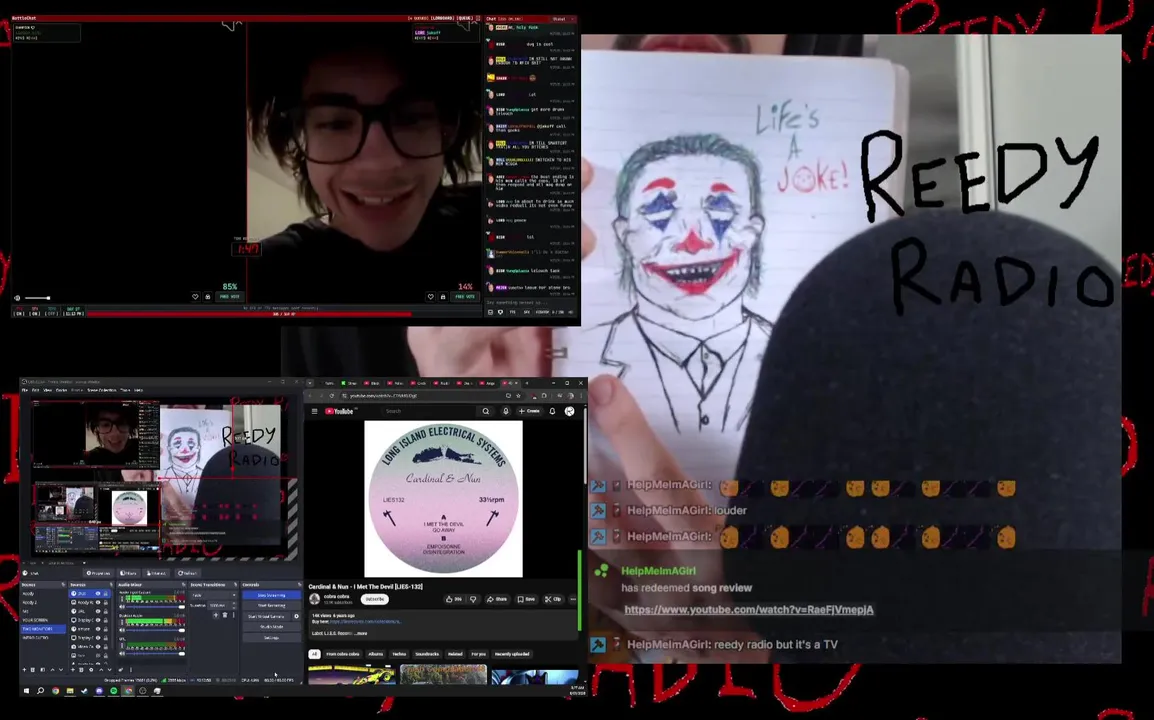Remove selected scene with trash icon
1154x720 pixels.
point(32,670)
